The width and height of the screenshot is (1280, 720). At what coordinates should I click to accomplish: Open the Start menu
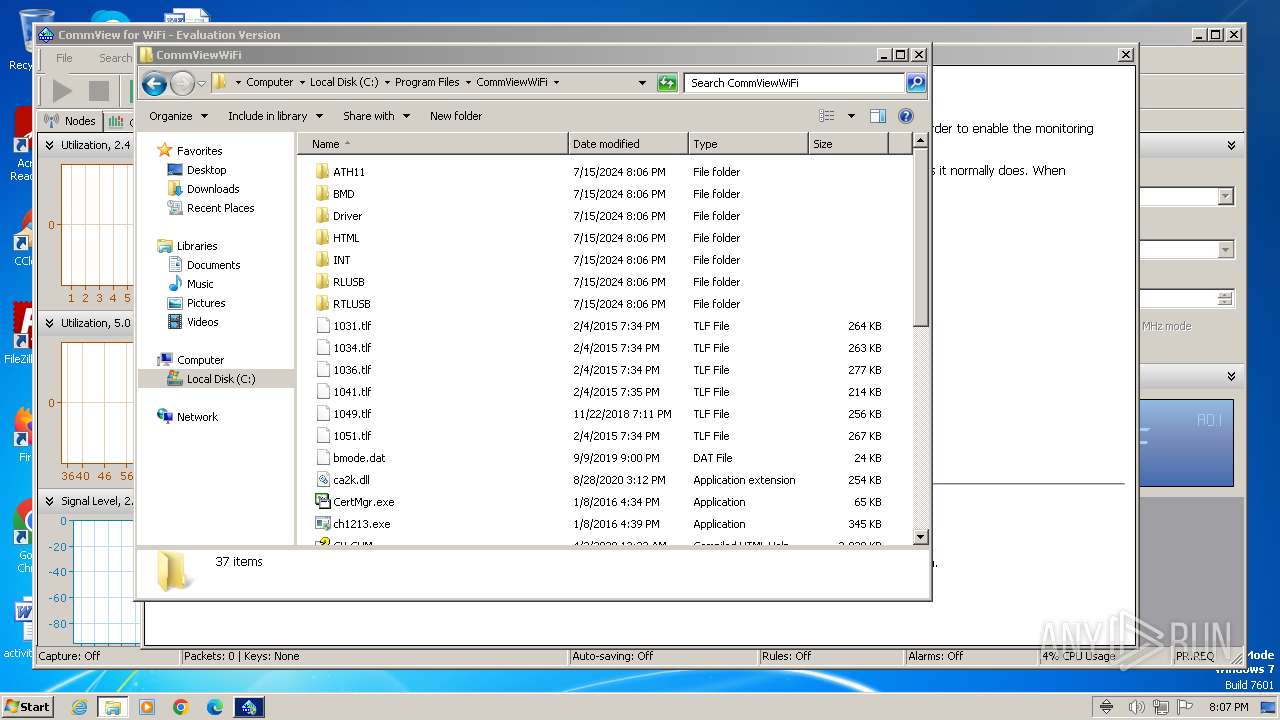coord(28,707)
